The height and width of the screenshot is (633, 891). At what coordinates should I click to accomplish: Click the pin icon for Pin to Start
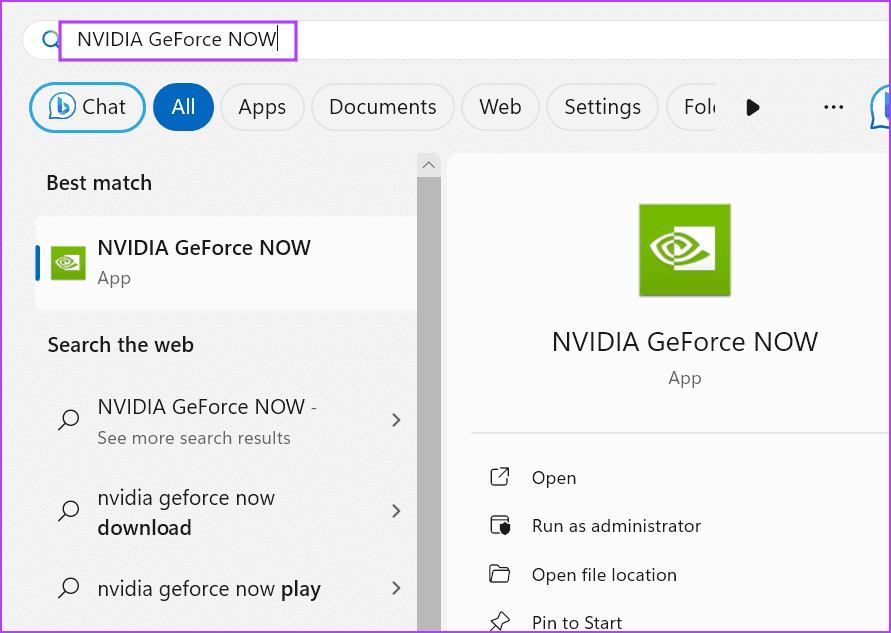500,622
